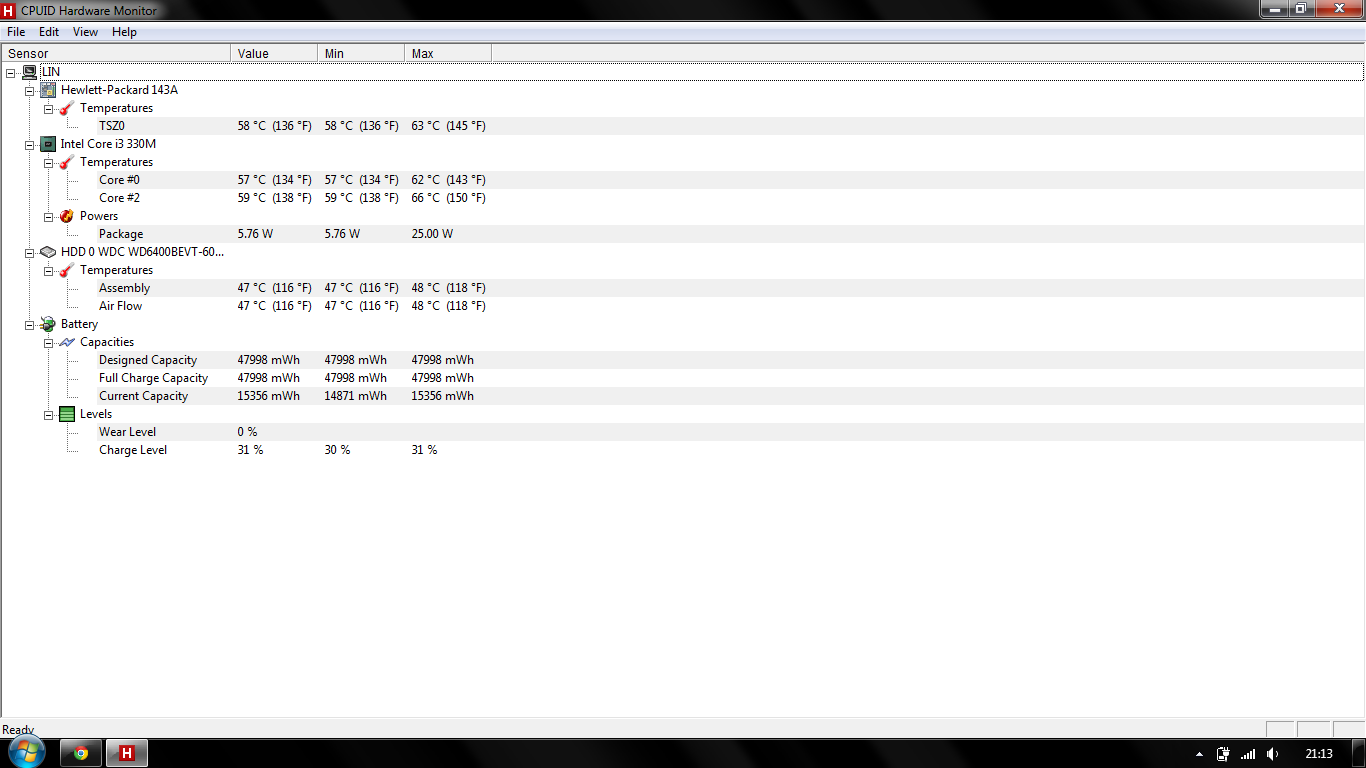Image resolution: width=1366 pixels, height=768 pixels.
Task: Click the volume speaker tray icon
Action: 1273,754
